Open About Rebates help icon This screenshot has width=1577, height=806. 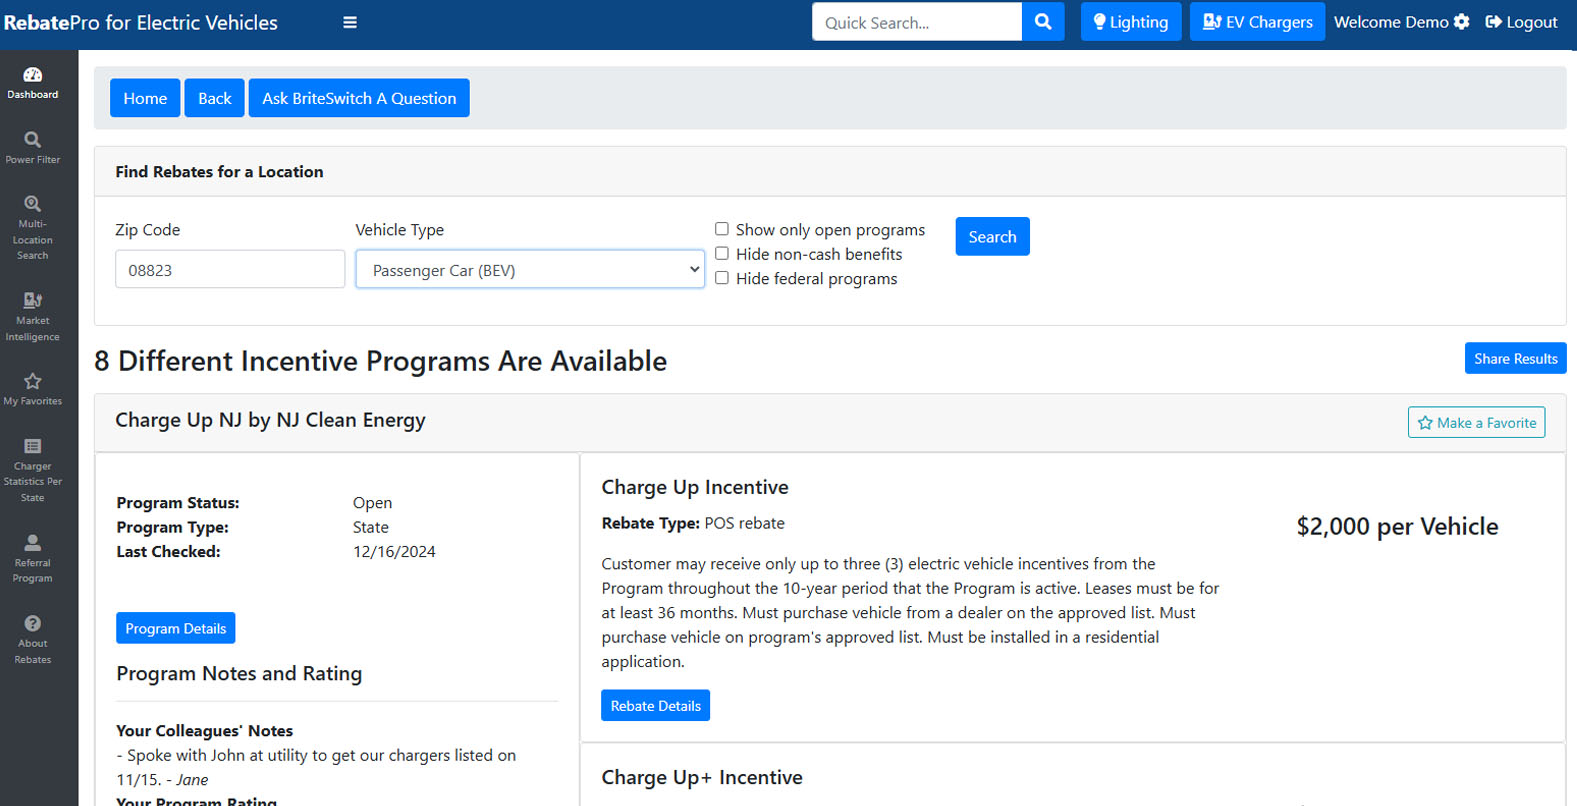click(33, 624)
